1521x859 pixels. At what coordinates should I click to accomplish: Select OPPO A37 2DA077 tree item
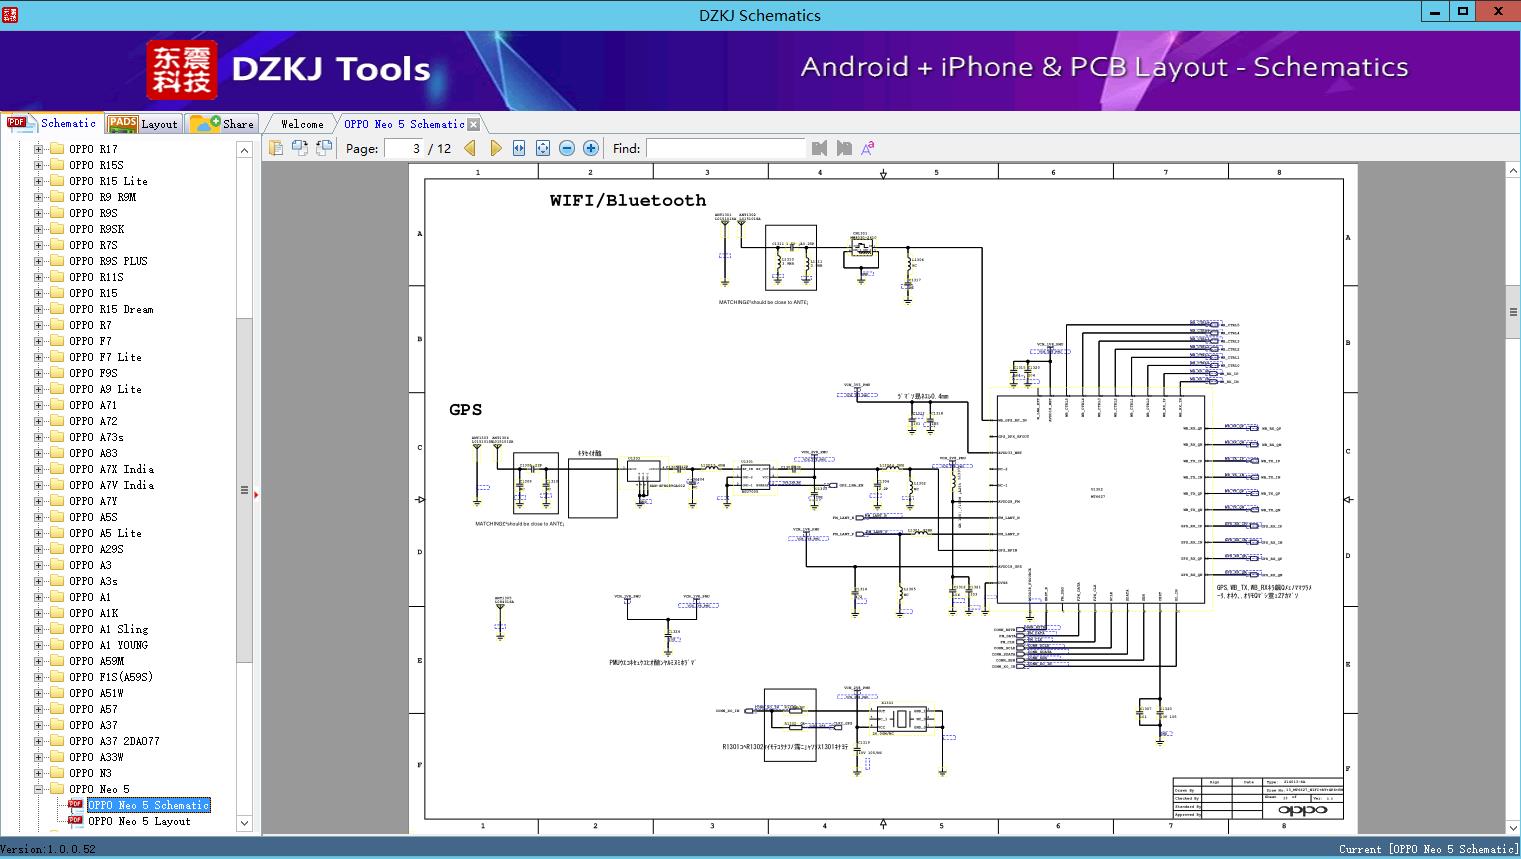(x=114, y=741)
